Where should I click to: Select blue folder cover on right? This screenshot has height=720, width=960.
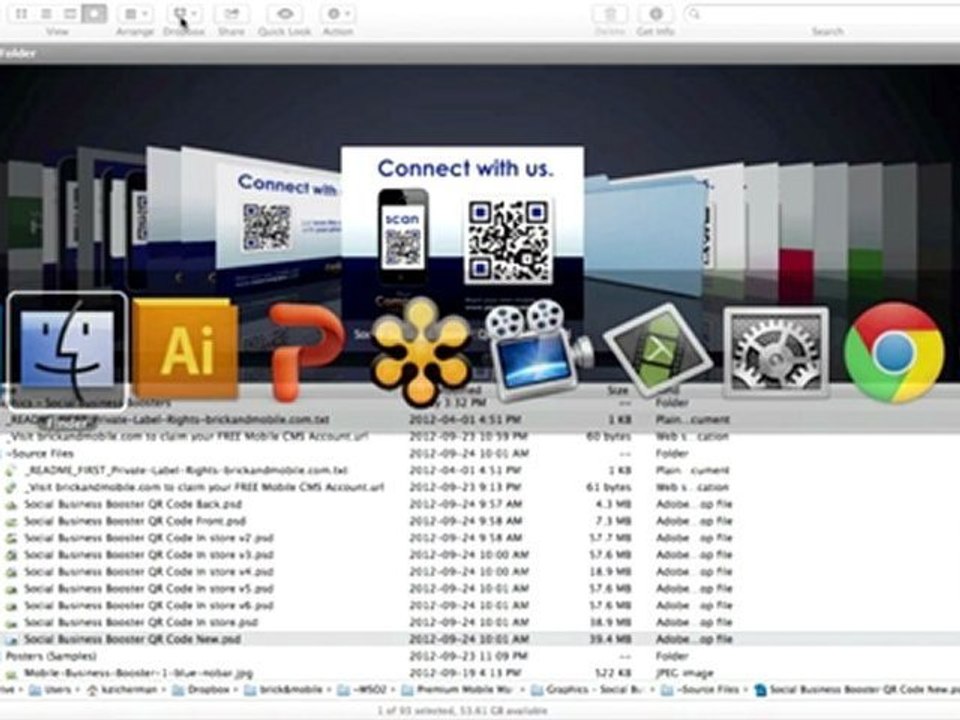[x=643, y=236]
